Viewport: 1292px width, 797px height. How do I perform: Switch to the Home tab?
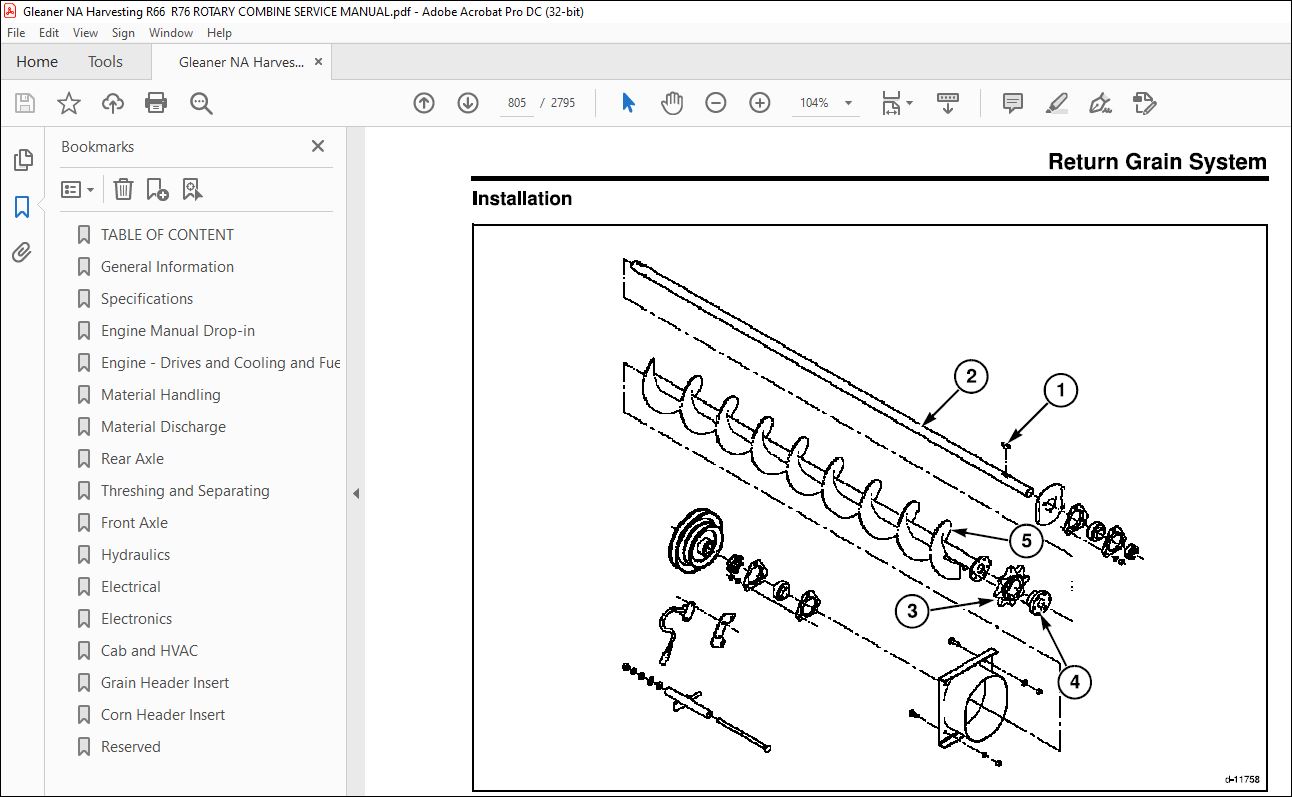tap(37, 62)
